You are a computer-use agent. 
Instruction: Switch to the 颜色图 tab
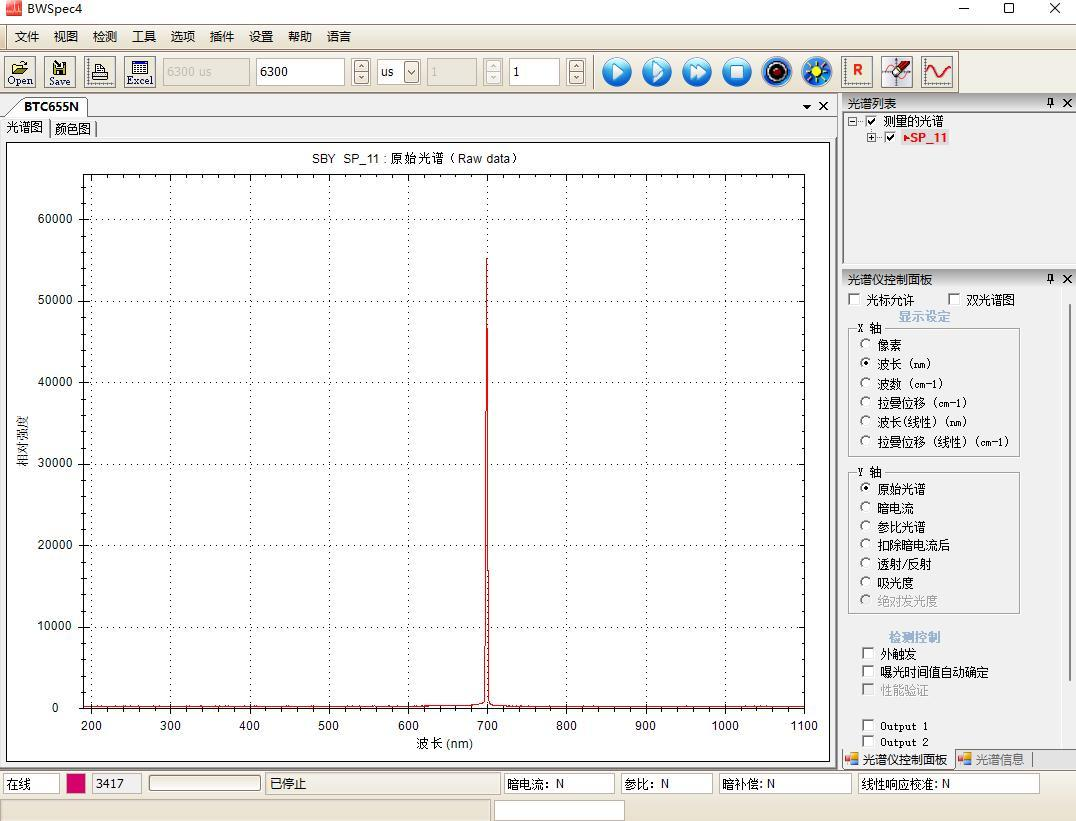(x=73, y=129)
